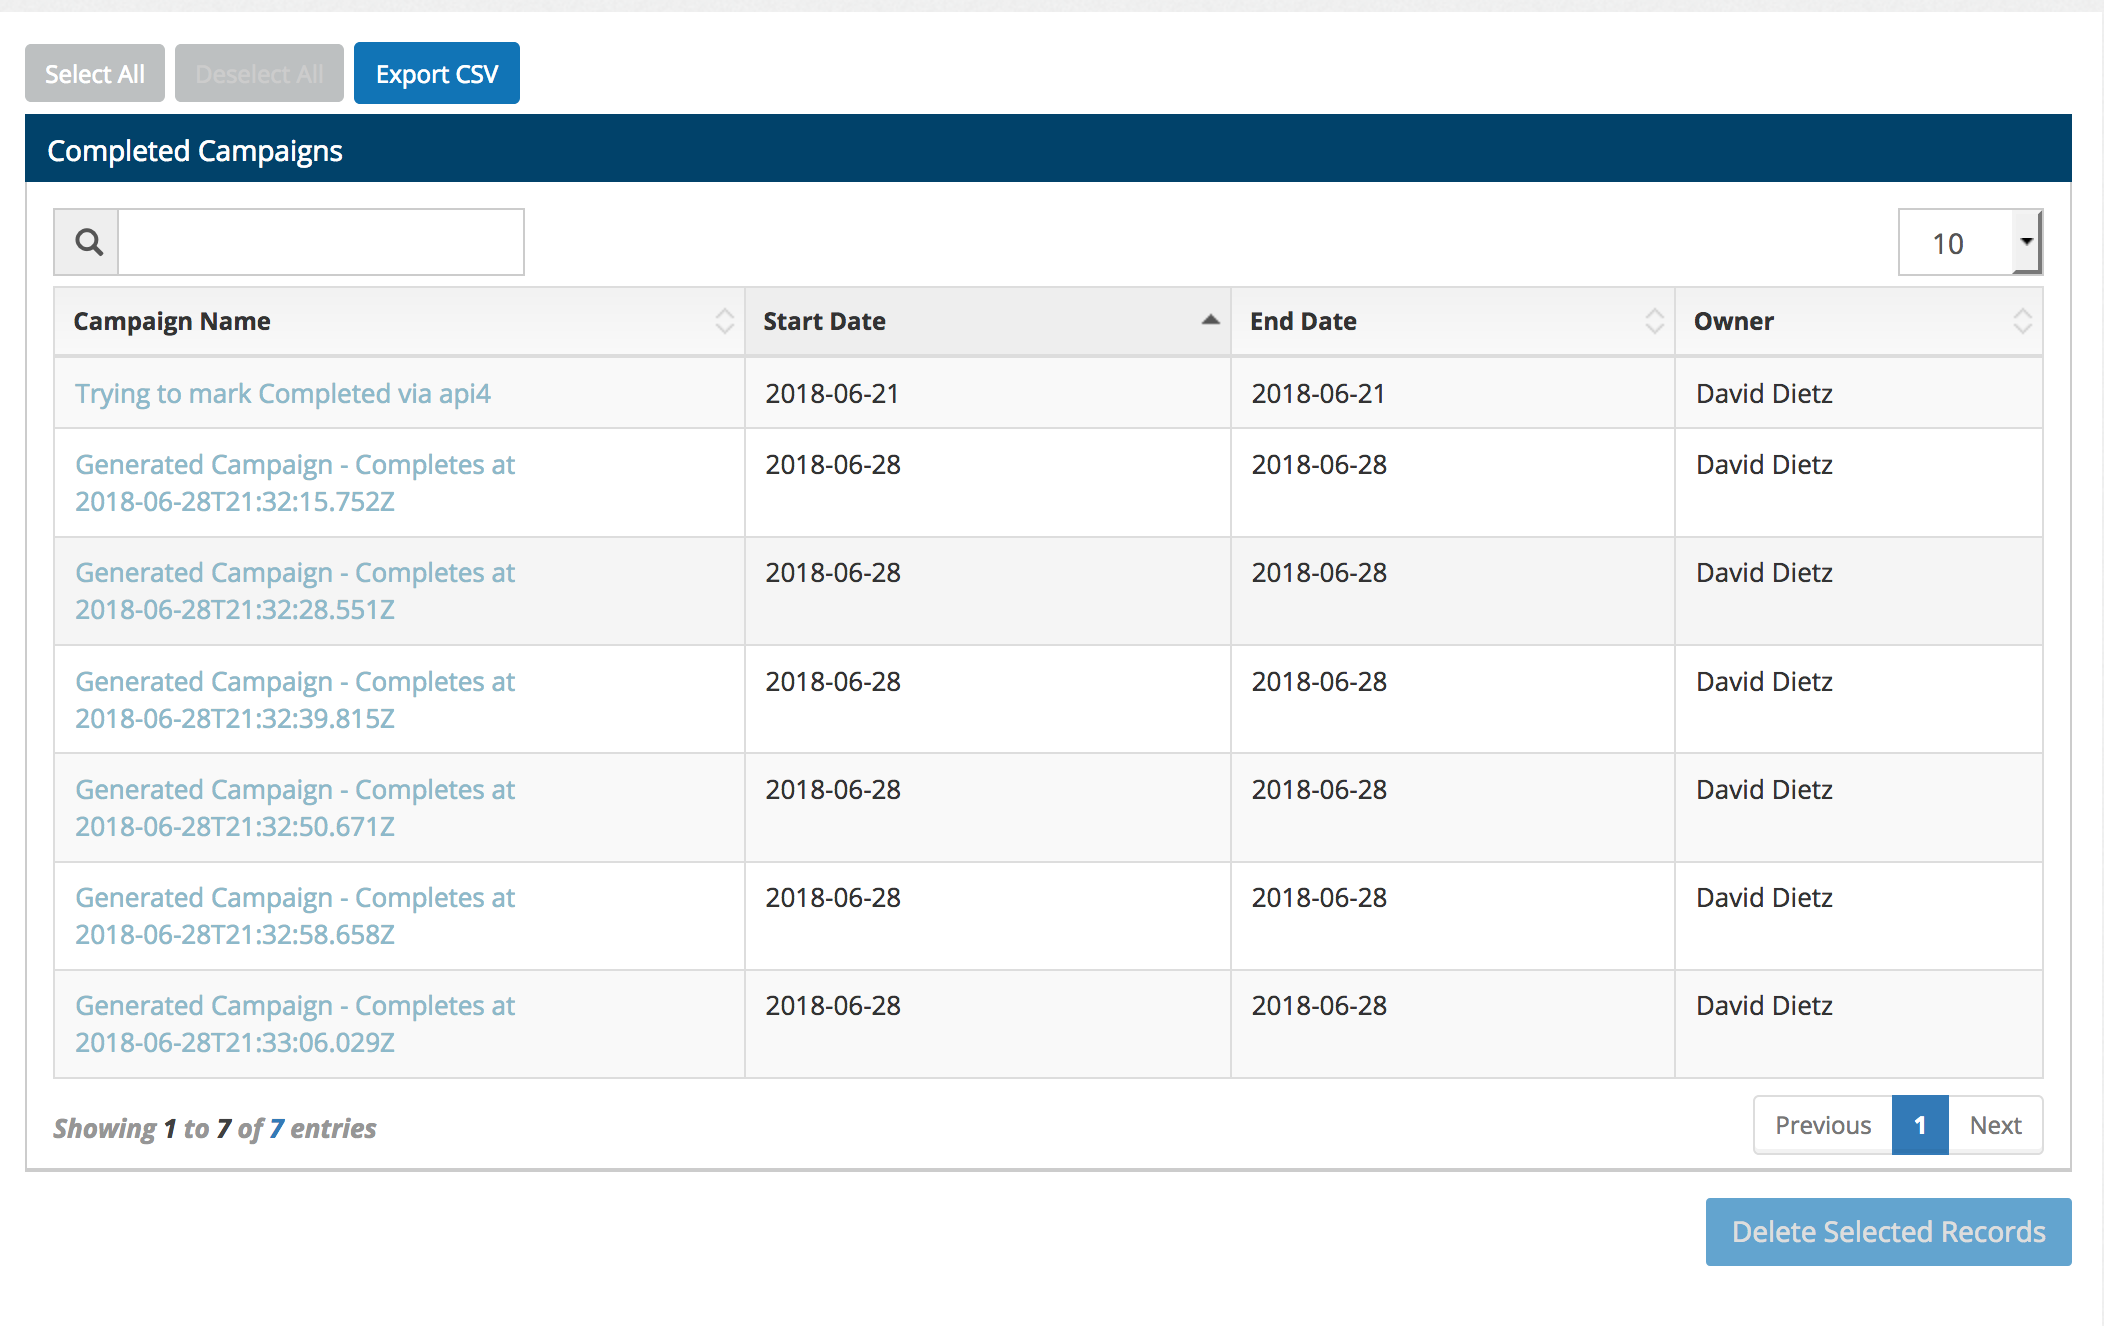Sort by Owner using arrows icon
Viewport: 2104px width, 1326px height.
[2022, 321]
